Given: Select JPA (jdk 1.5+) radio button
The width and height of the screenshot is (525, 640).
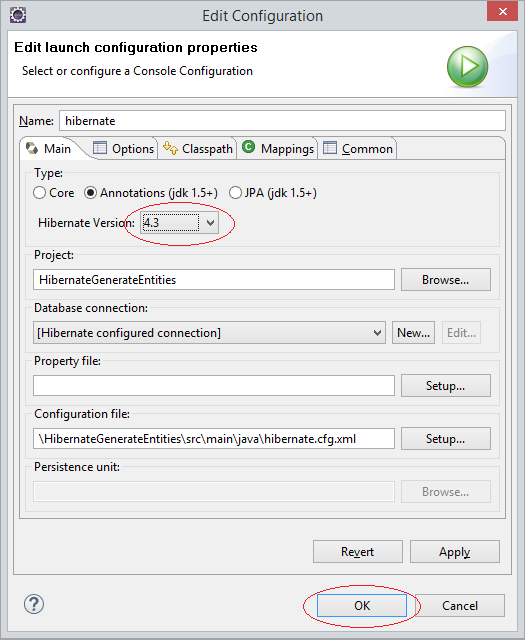Looking at the screenshot, I should pyautogui.click(x=235, y=193).
